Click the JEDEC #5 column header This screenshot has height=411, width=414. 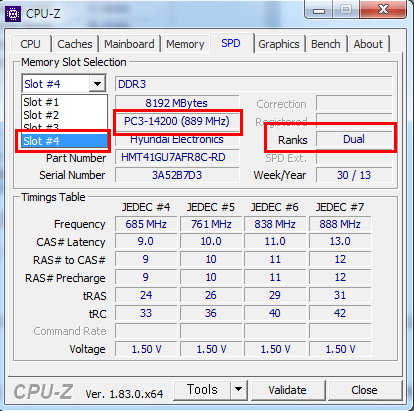click(211, 207)
